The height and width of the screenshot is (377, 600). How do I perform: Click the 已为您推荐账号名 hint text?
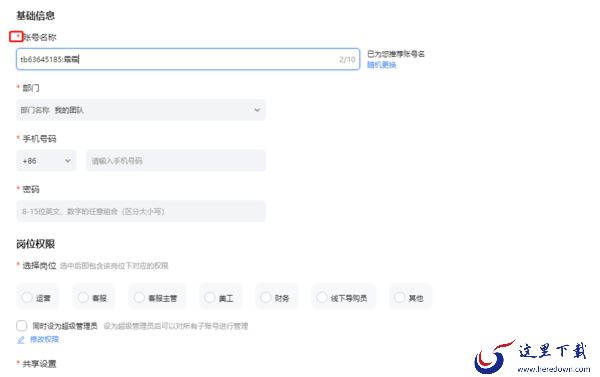coord(396,54)
